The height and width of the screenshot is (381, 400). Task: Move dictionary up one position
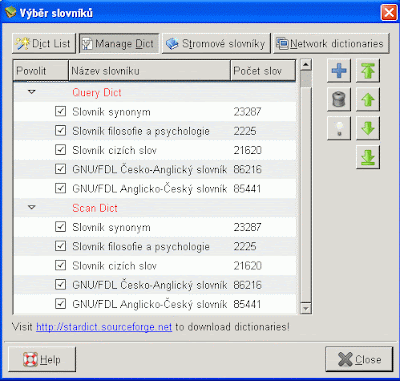pos(368,99)
